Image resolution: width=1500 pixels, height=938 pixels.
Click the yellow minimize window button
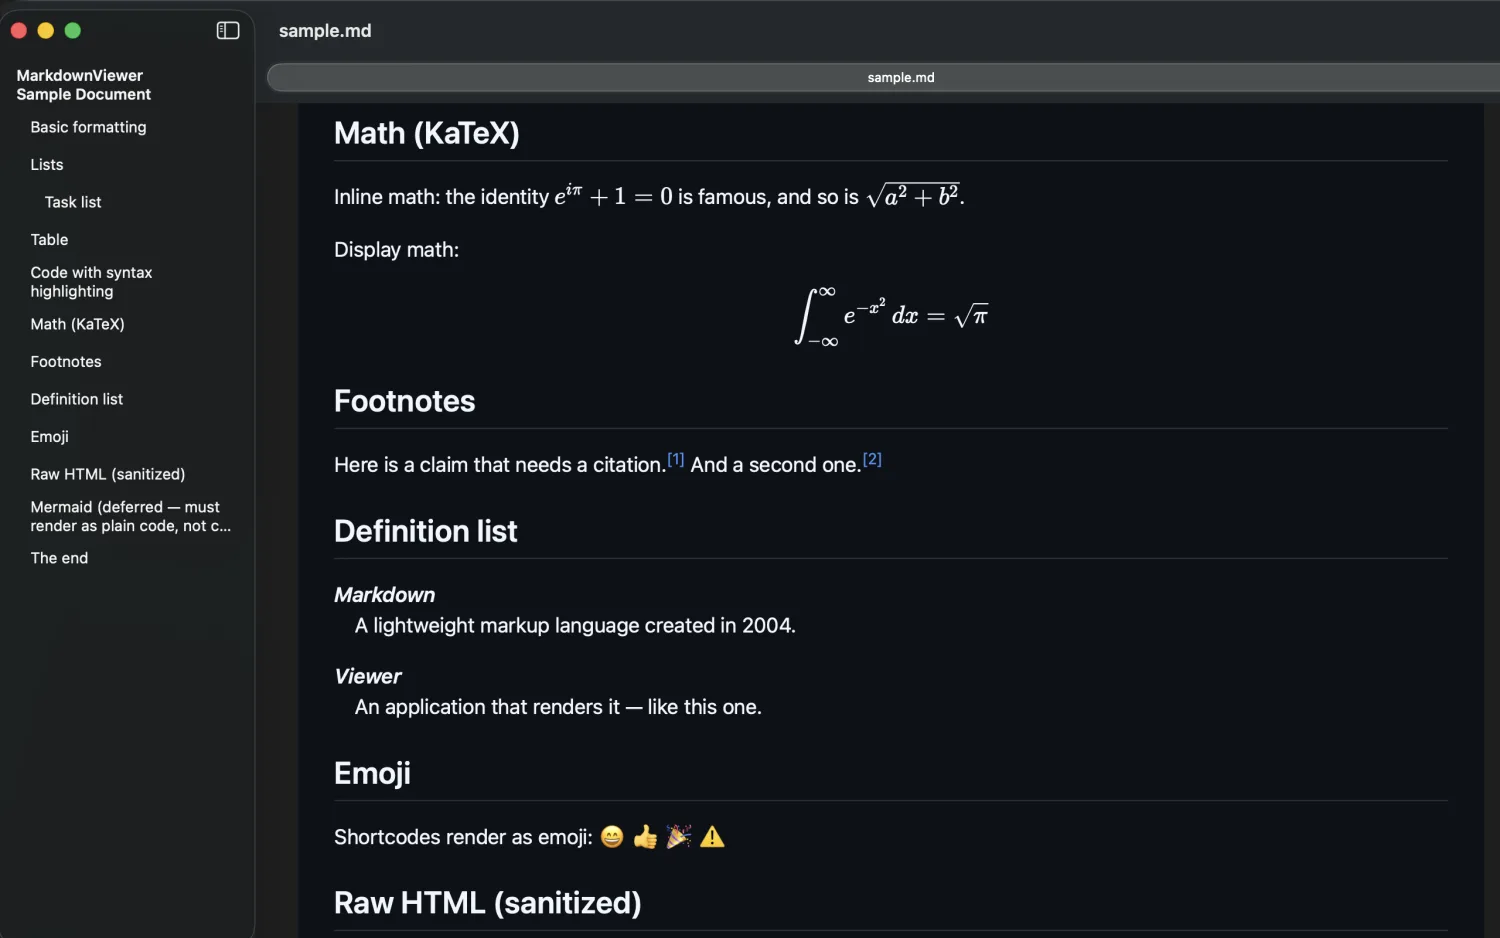[45, 31]
